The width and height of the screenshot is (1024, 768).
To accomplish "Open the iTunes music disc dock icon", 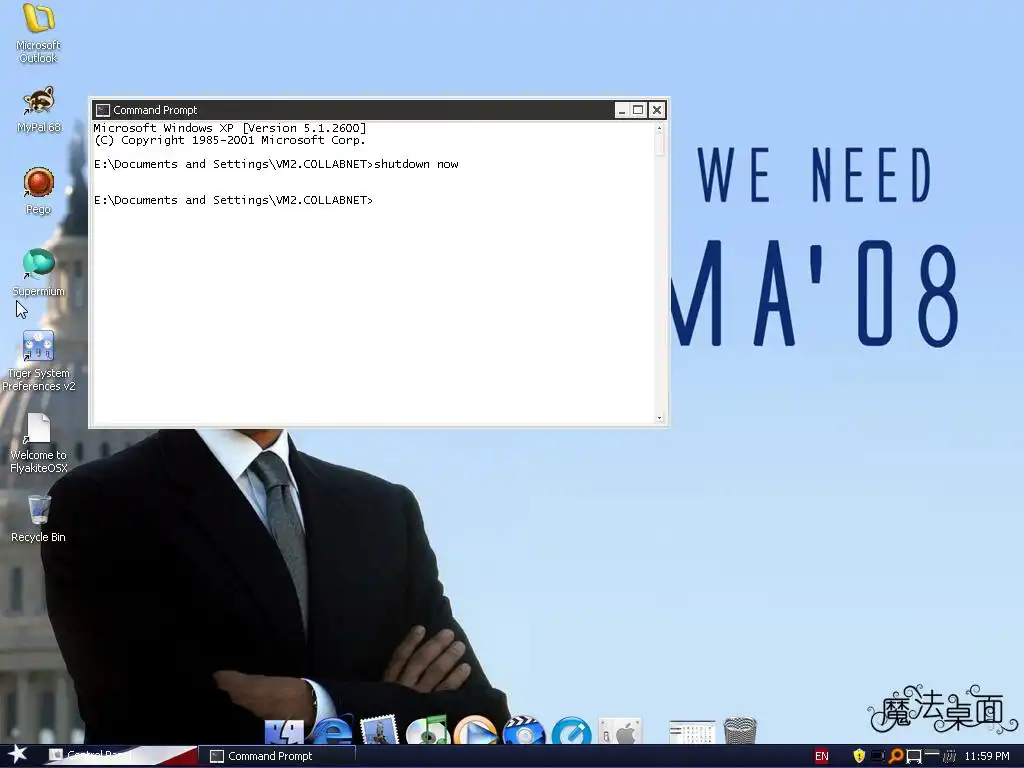I will point(427,730).
